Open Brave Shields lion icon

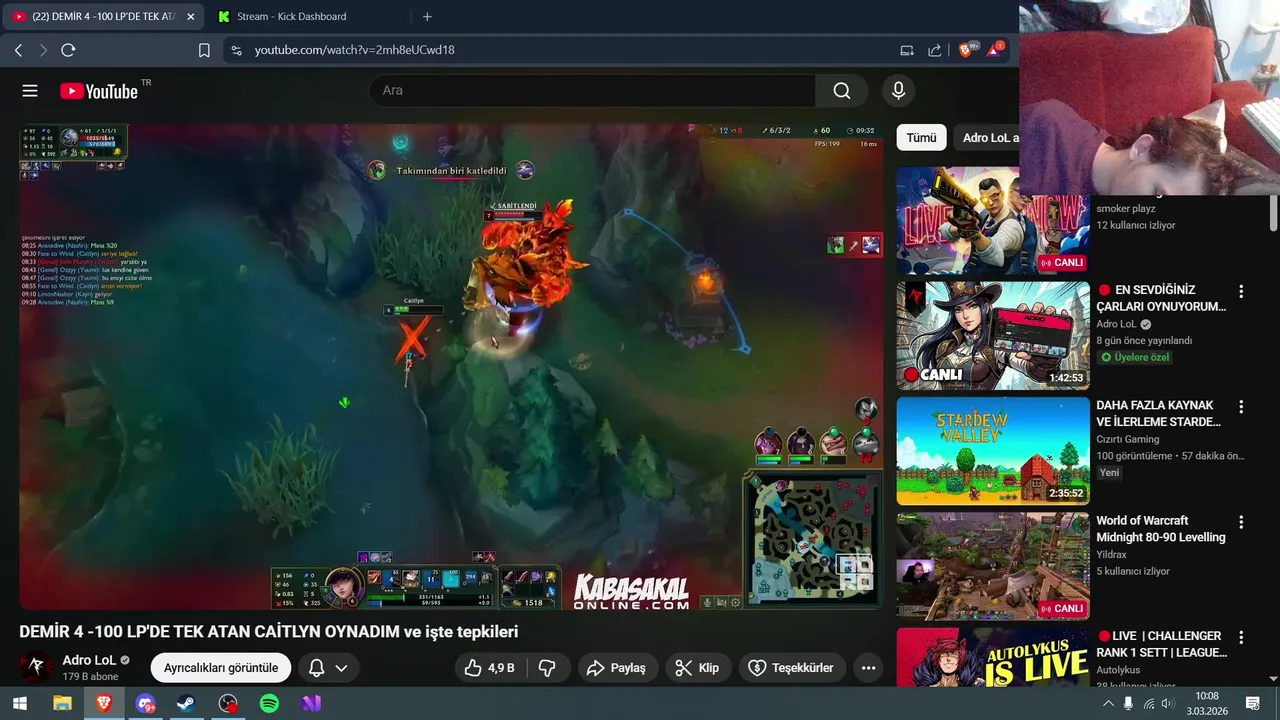[967, 49]
